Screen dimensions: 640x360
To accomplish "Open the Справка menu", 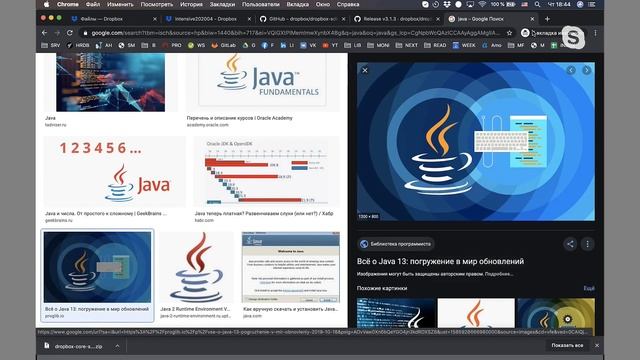I will pyautogui.click(x=348, y=4).
